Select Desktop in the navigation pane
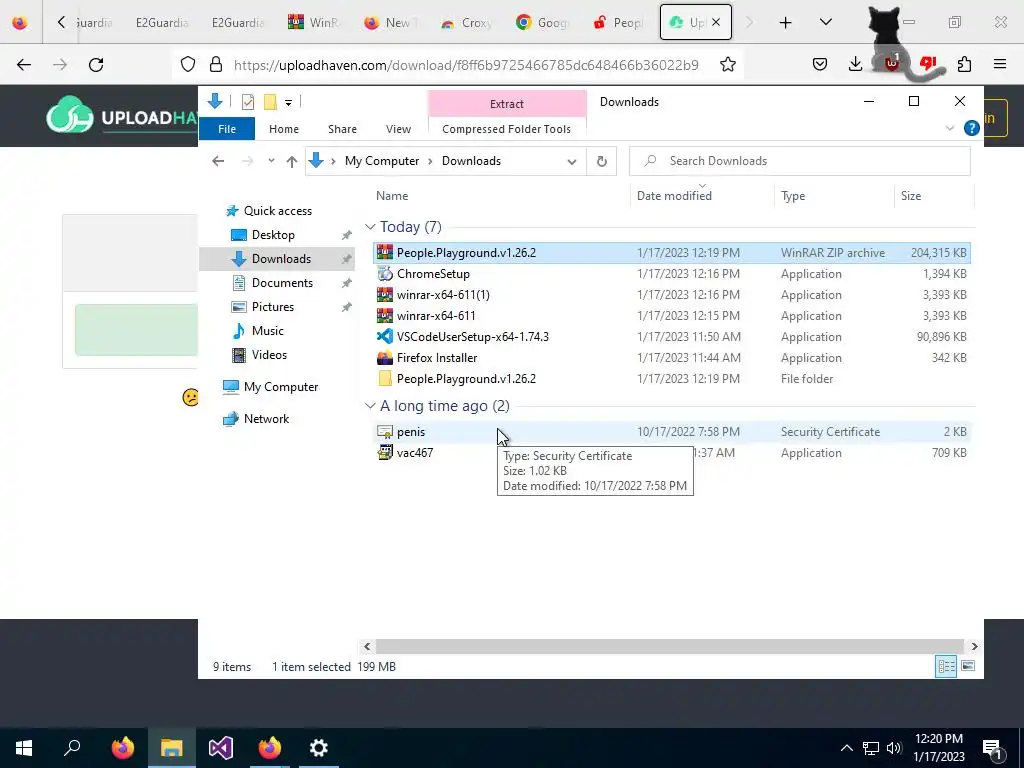 tap(273, 235)
